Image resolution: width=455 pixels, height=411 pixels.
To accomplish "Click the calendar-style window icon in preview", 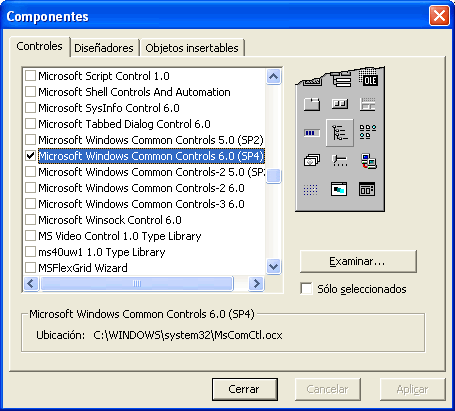I will point(367,189).
